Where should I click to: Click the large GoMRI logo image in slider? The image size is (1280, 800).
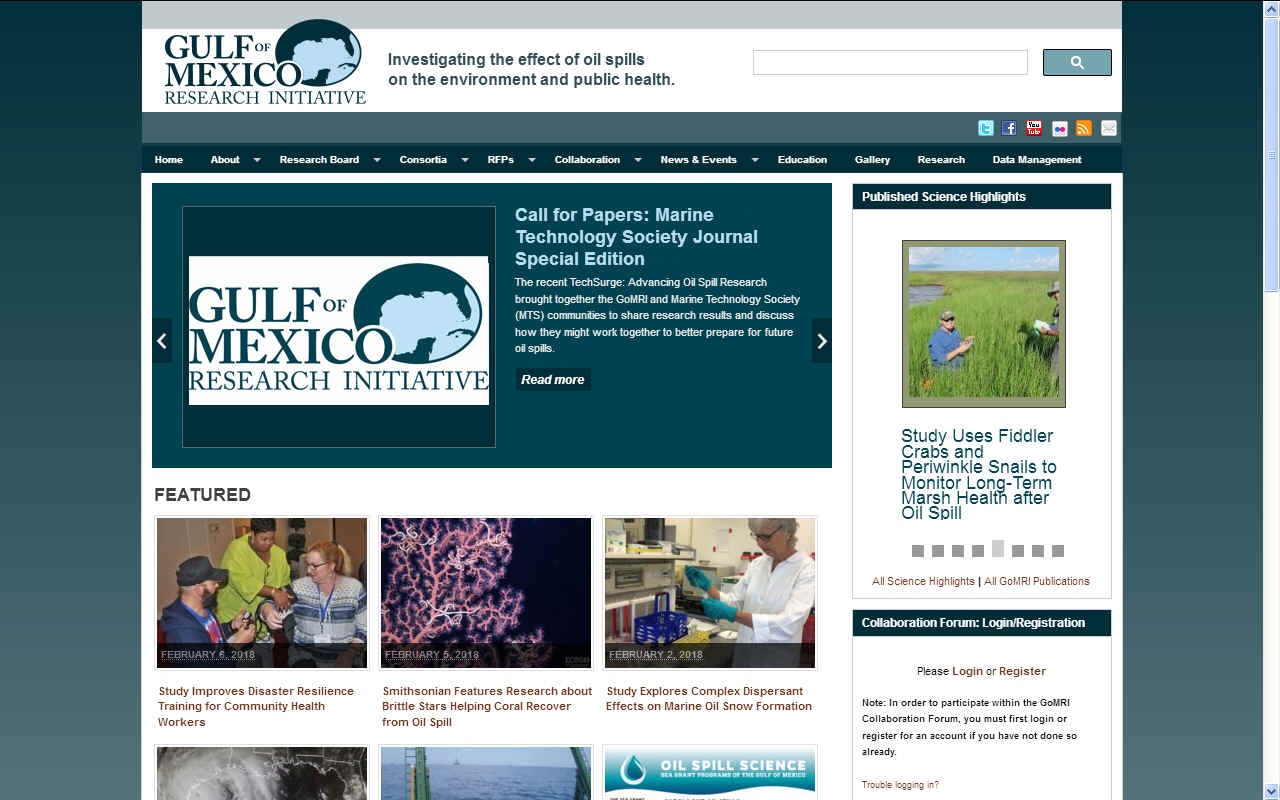pyautogui.click(x=339, y=330)
